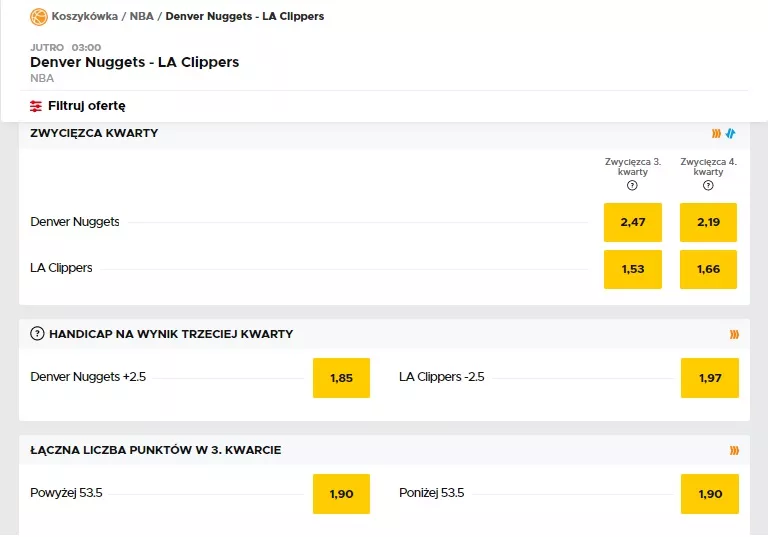This screenshot has height=537, width=768.
Task: Collapse the Łączna liczba punktów w 3. kwarcie section
Action: click(156, 450)
